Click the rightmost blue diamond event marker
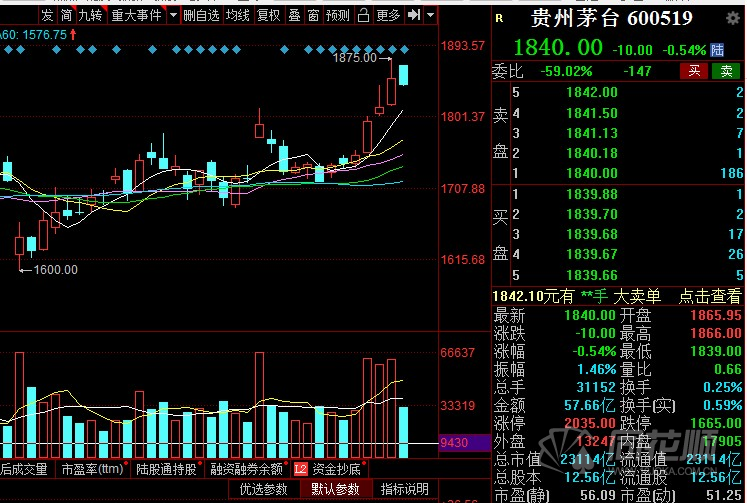 (x=404, y=50)
